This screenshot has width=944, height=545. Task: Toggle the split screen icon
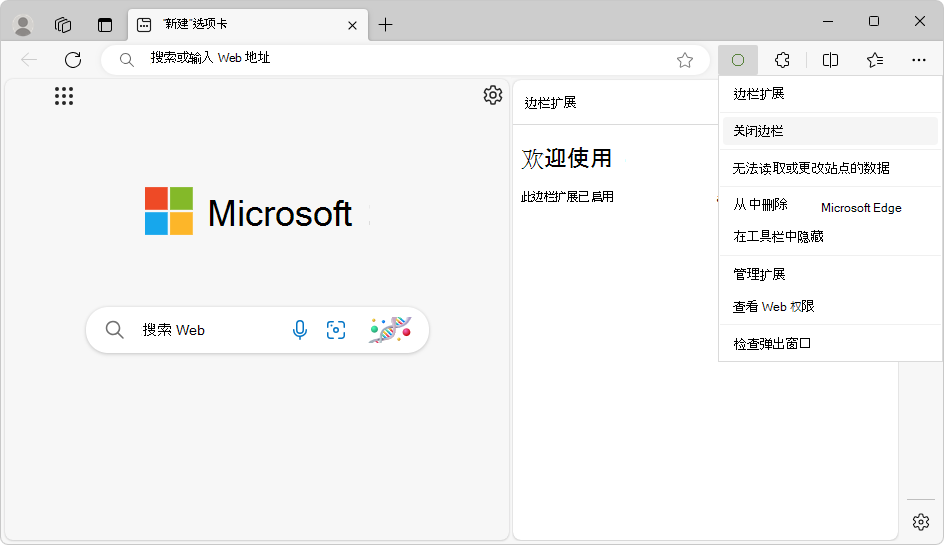pyautogui.click(x=830, y=60)
